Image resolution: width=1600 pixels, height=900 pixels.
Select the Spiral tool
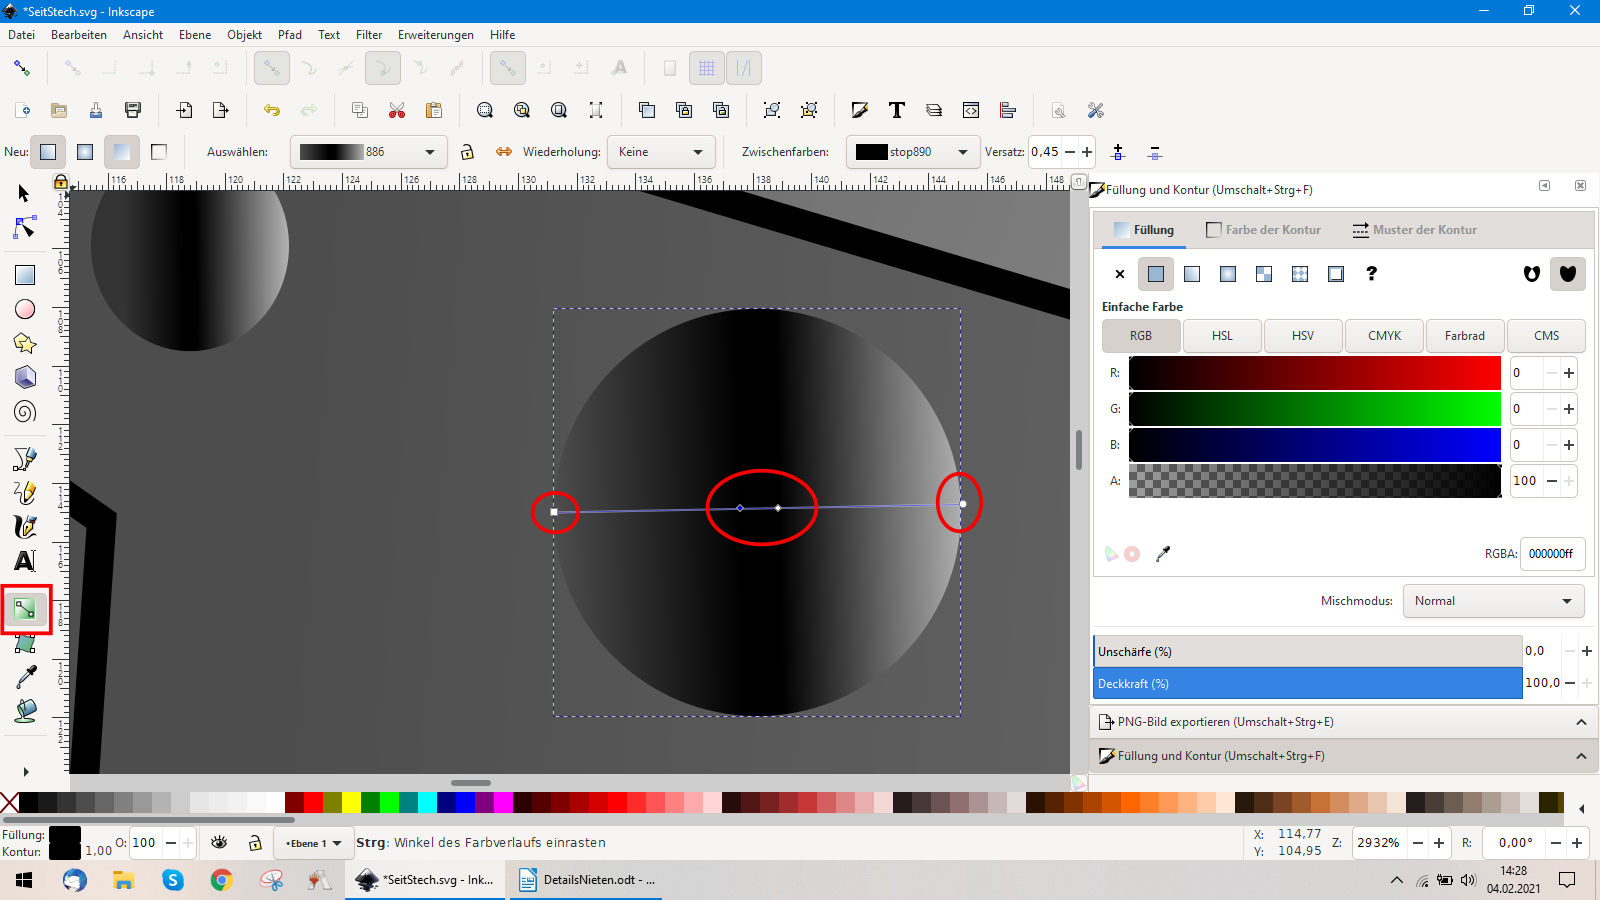25,412
